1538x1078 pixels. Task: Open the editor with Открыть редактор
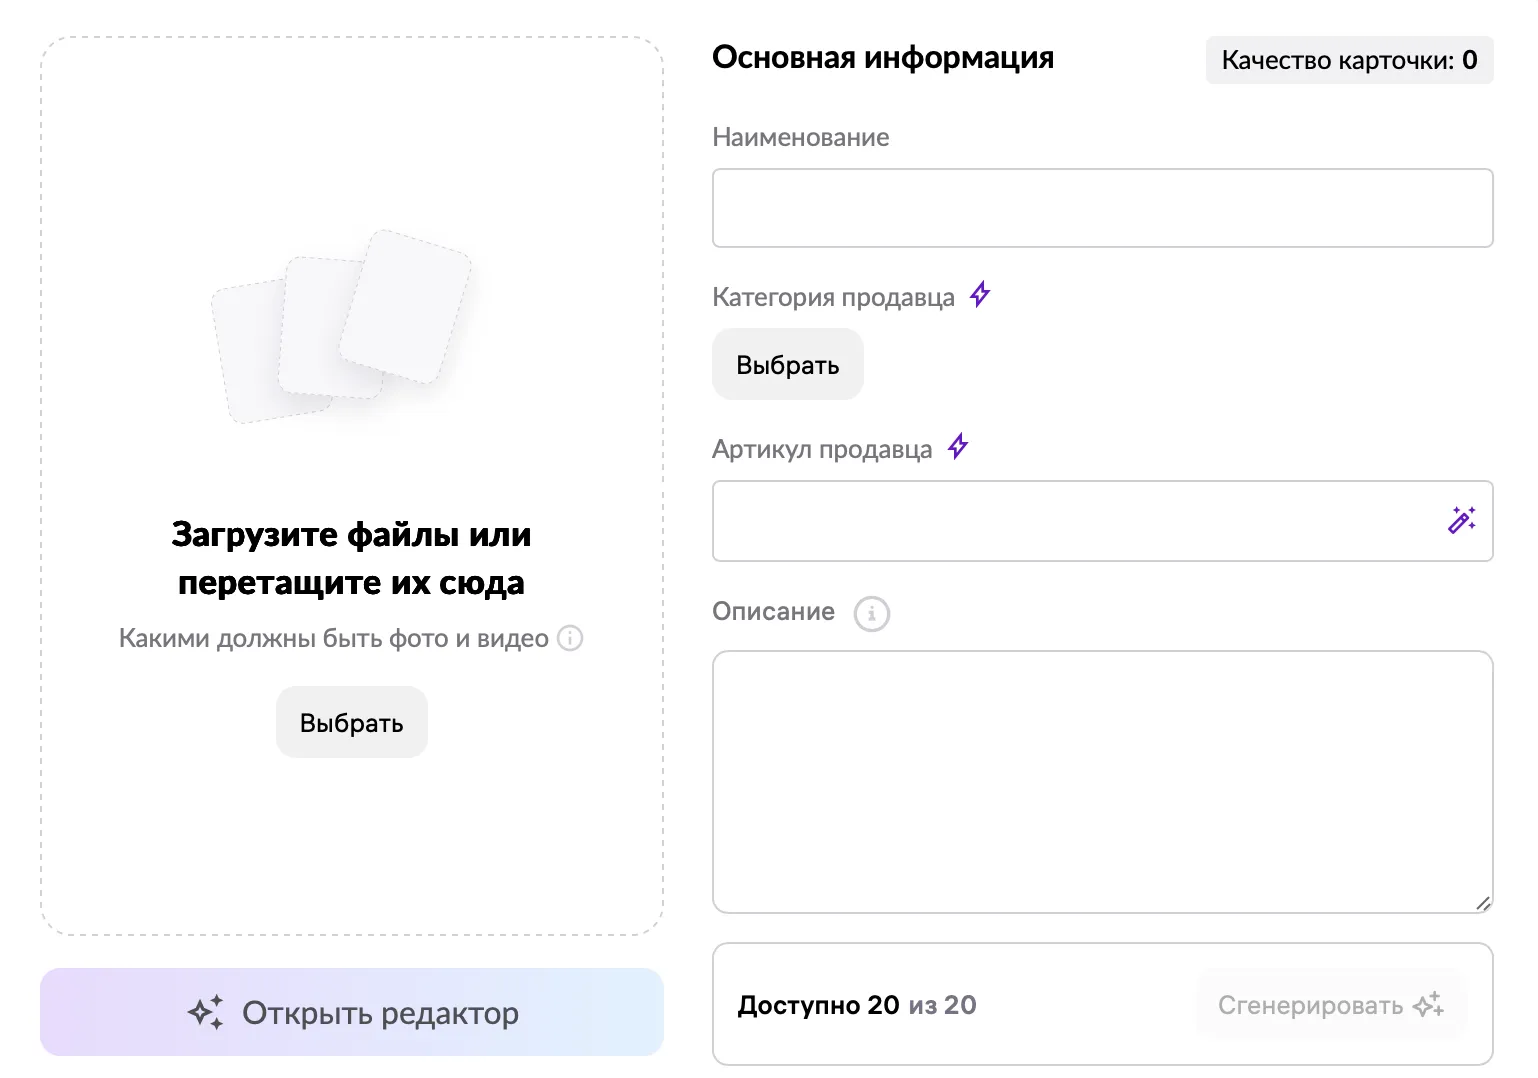[351, 1012]
